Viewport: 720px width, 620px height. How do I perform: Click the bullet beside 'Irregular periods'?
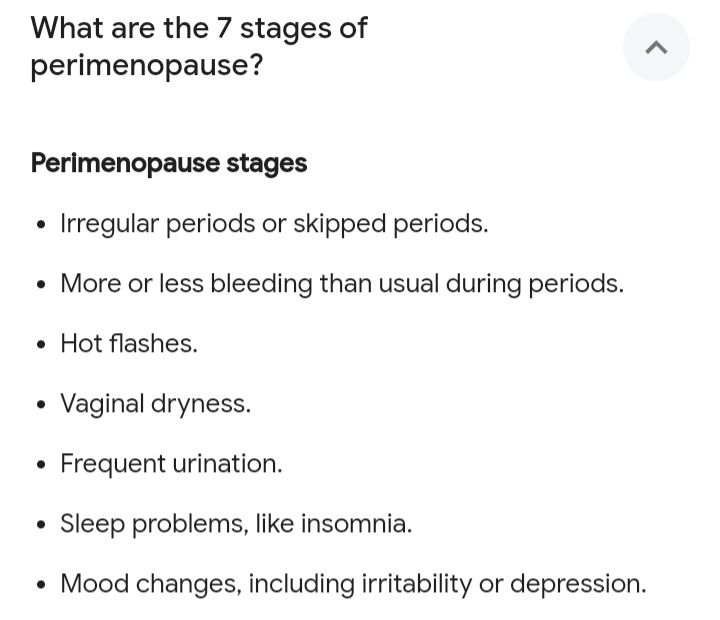pyautogui.click(x=40, y=225)
